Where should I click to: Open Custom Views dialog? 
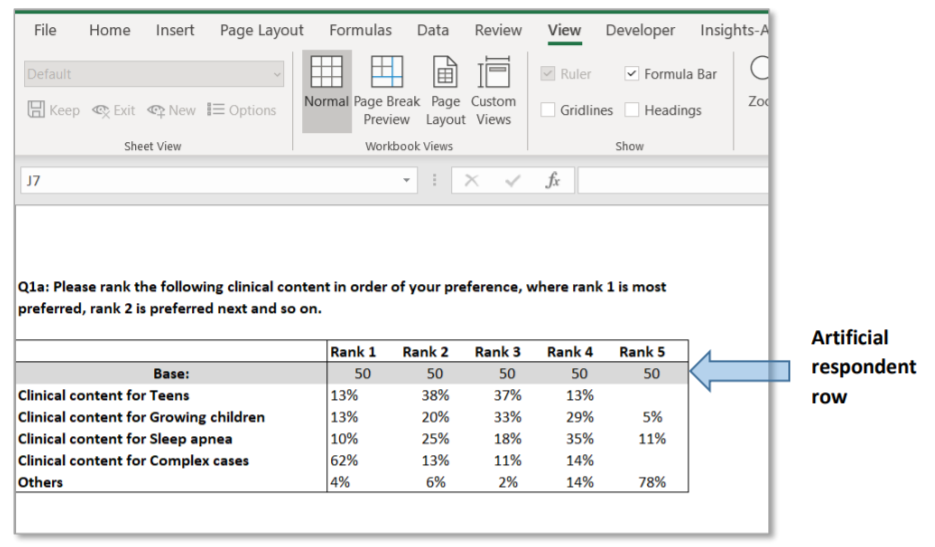493,74
